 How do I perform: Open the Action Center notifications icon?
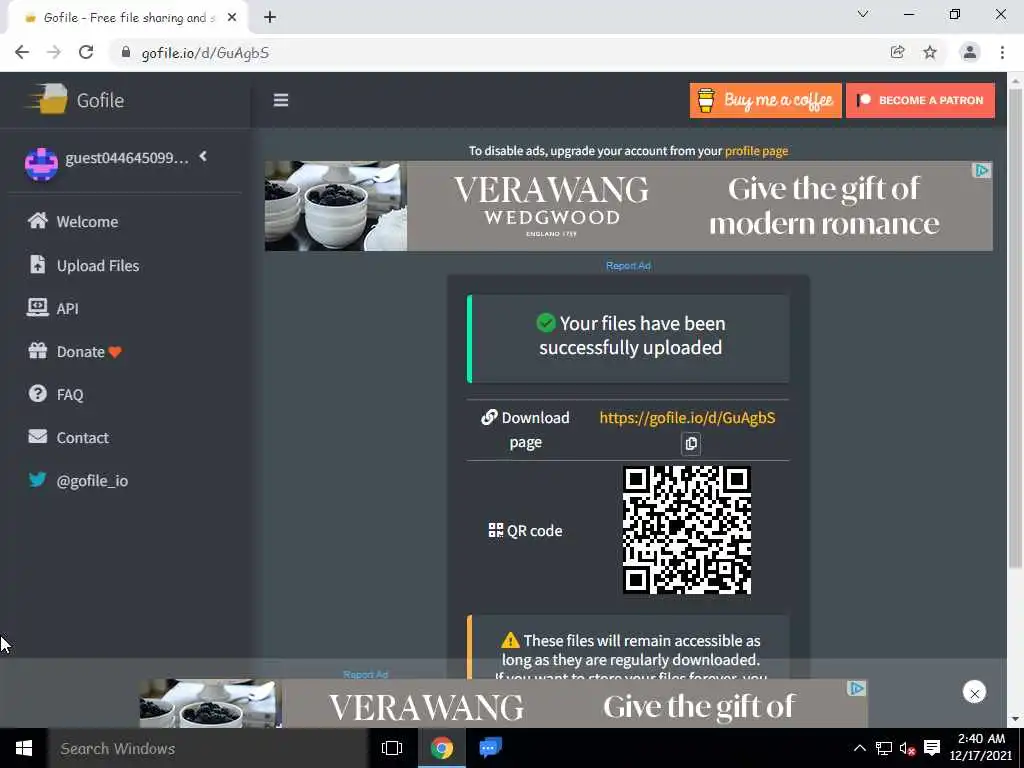click(932, 748)
